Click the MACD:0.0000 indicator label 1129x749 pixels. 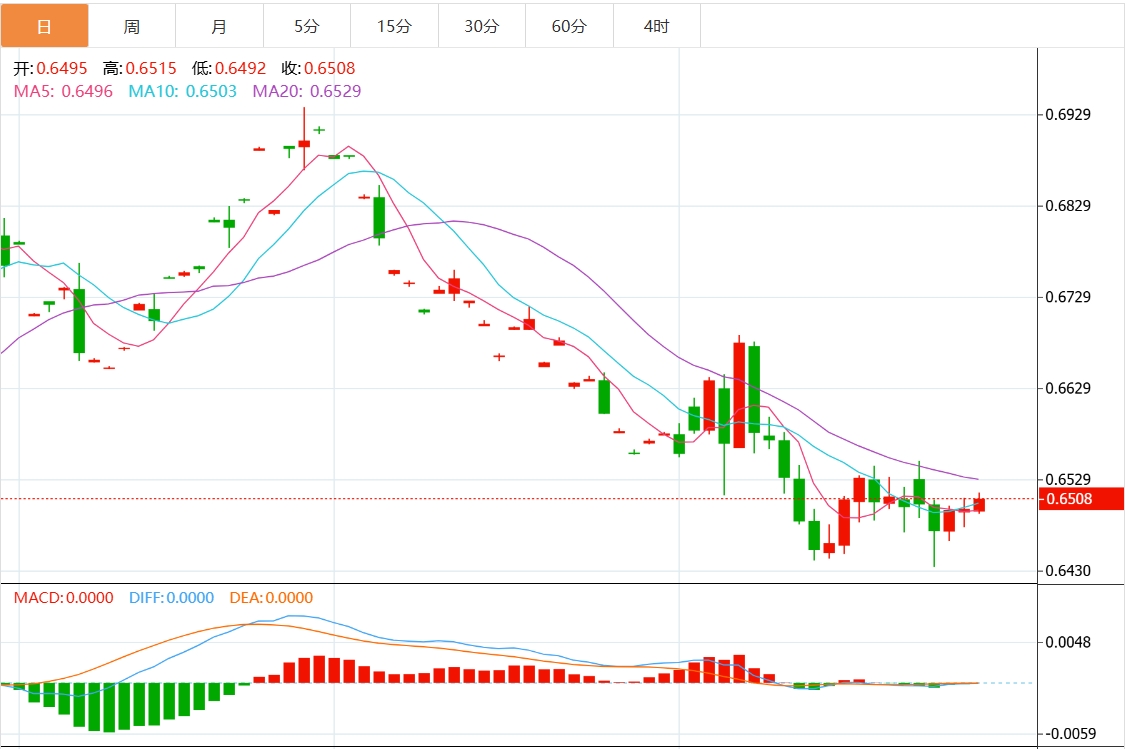pyautogui.click(x=63, y=598)
